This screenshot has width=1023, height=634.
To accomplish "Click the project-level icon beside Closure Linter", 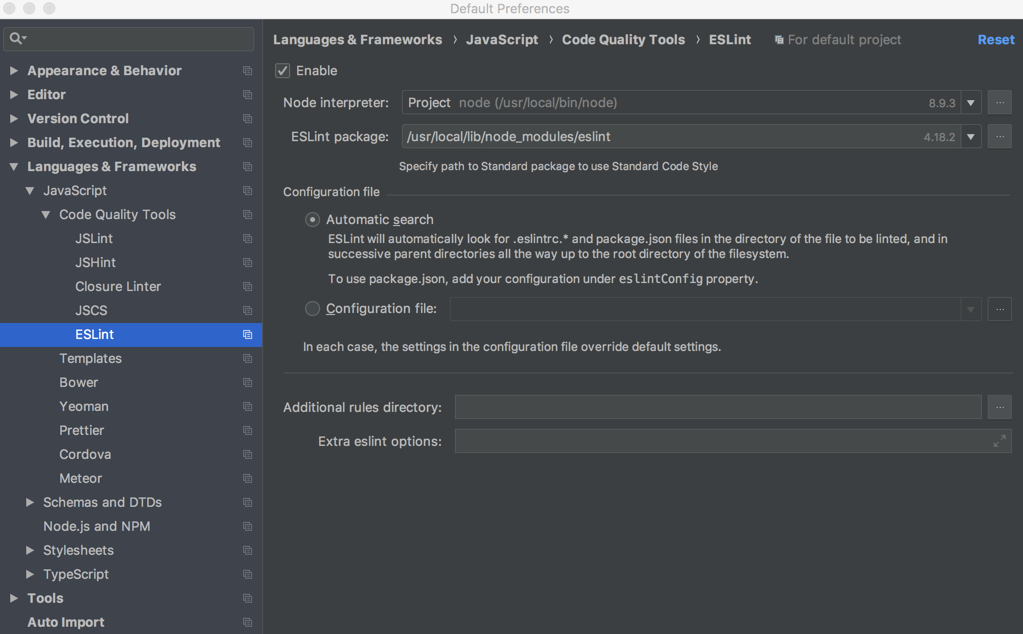I will (x=247, y=286).
